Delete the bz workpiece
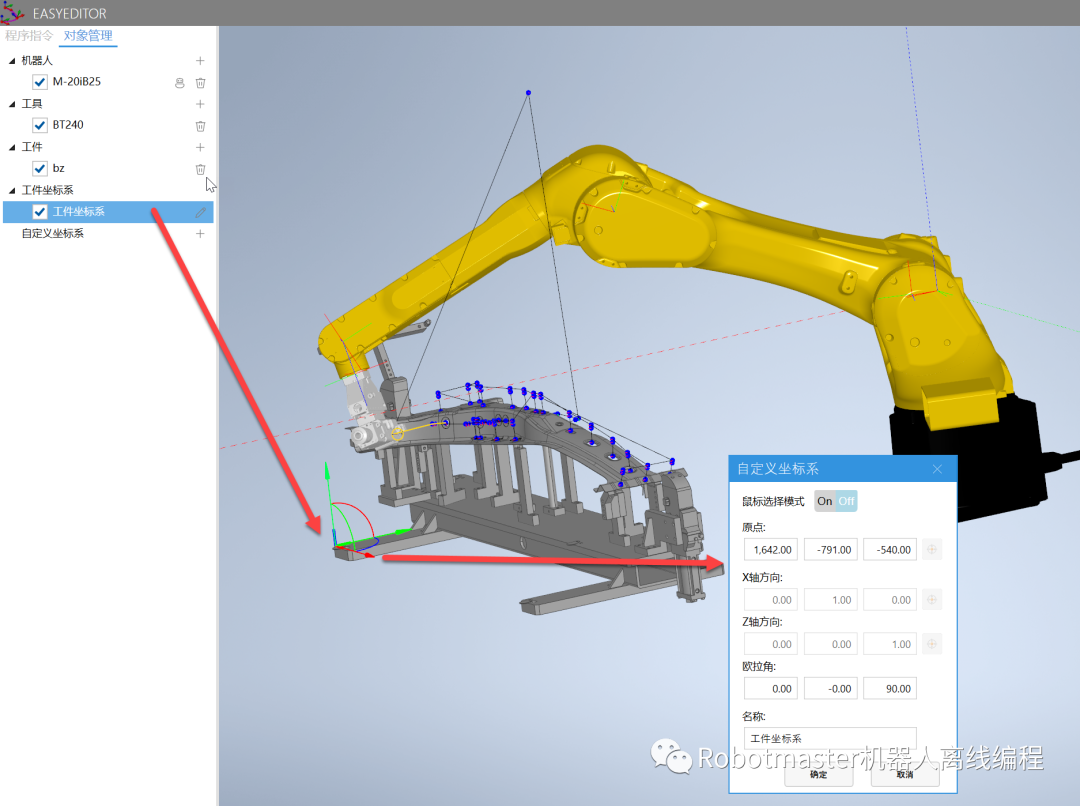The image size is (1080, 806). click(x=200, y=169)
